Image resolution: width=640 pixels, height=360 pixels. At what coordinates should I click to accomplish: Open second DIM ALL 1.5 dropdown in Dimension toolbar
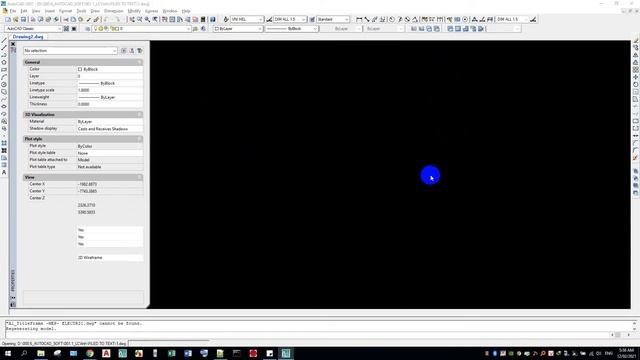coord(512,19)
